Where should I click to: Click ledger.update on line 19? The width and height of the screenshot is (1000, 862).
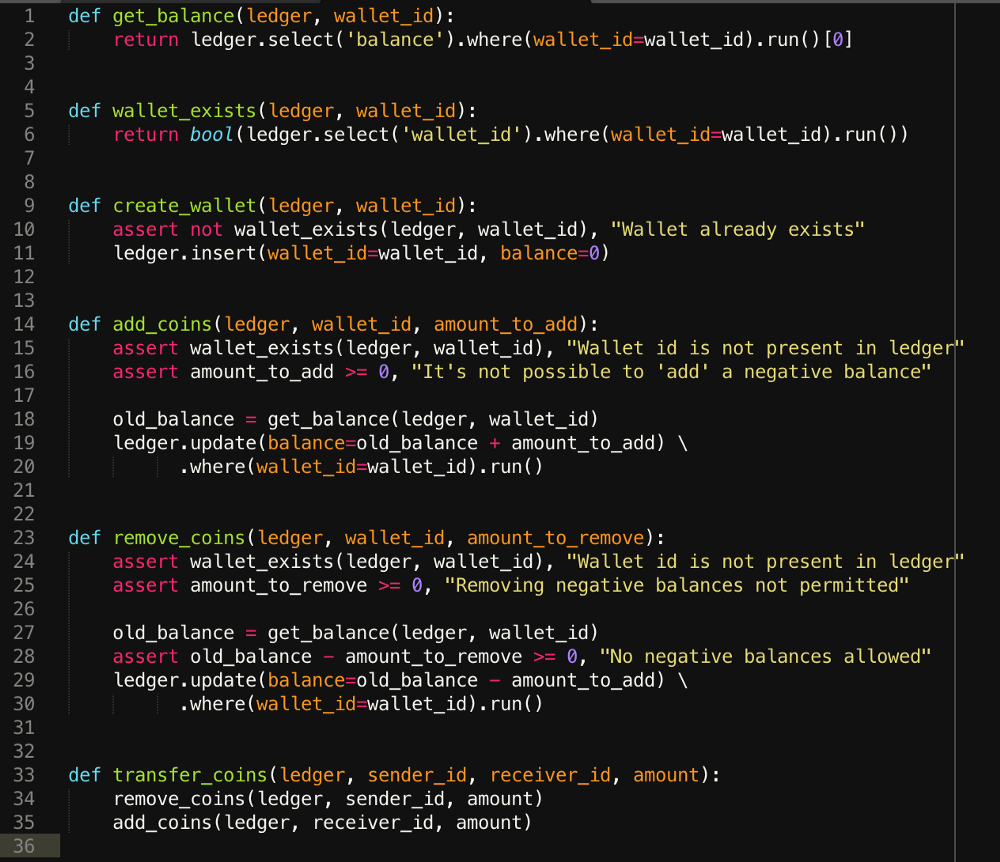click(x=184, y=443)
